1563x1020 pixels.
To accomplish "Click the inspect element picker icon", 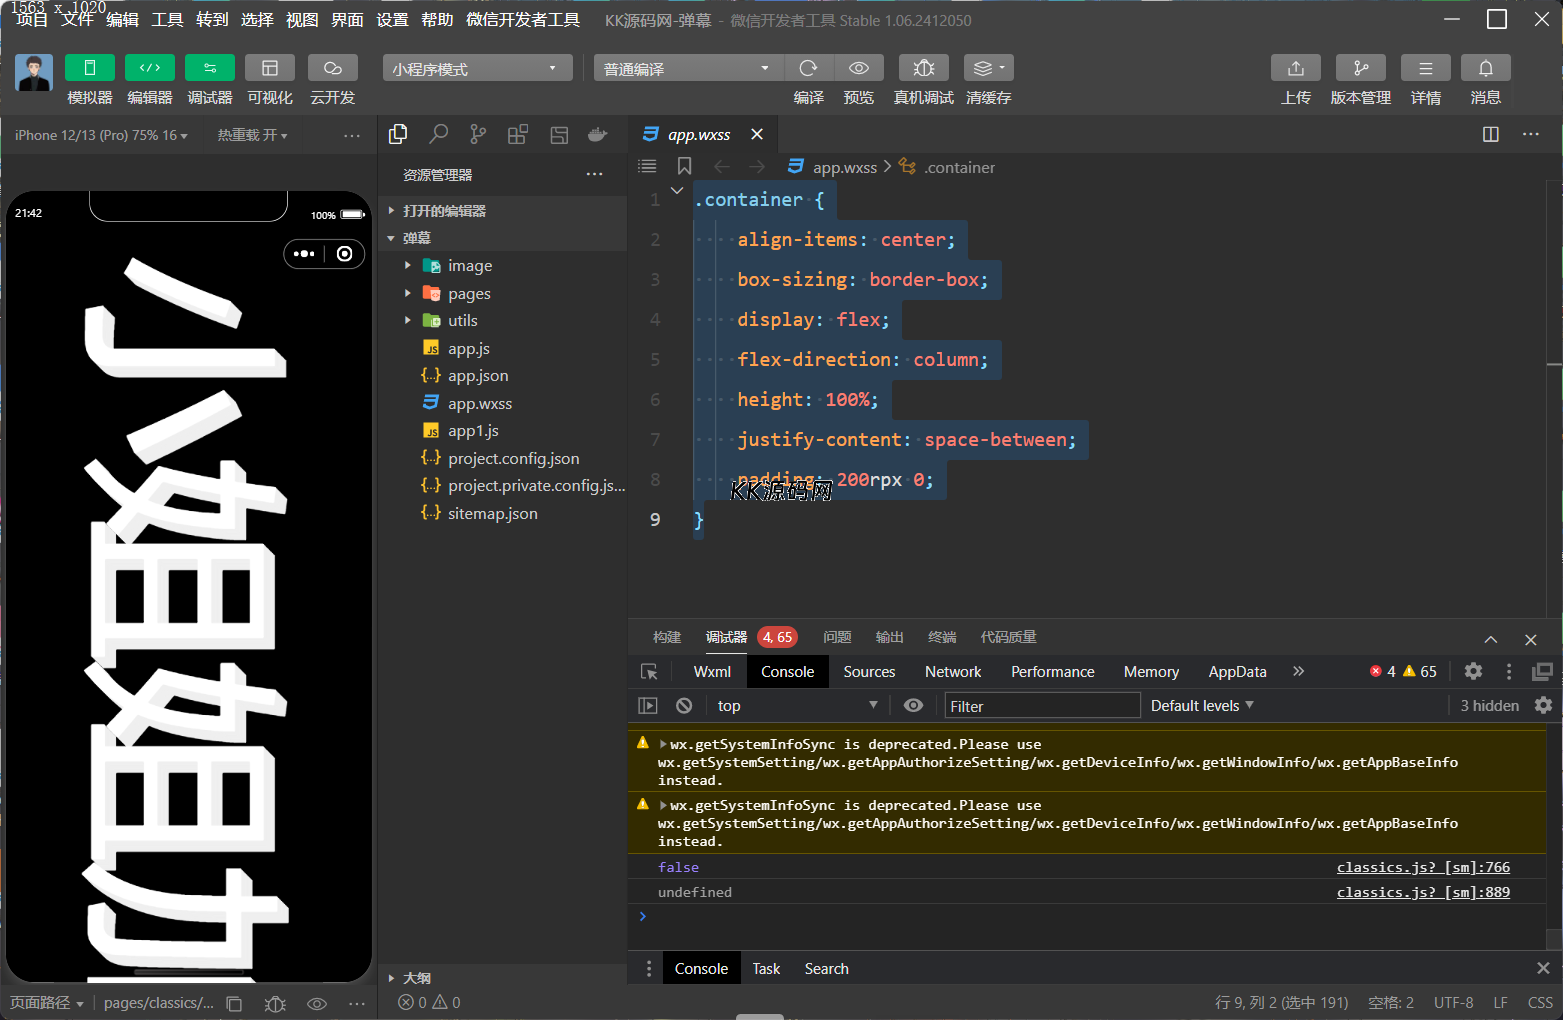I will [x=649, y=672].
